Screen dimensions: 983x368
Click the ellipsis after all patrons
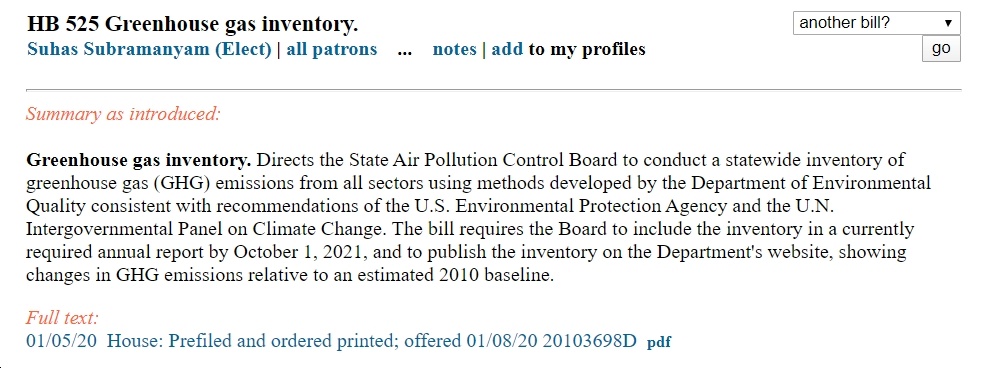click(x=405, y=50)
